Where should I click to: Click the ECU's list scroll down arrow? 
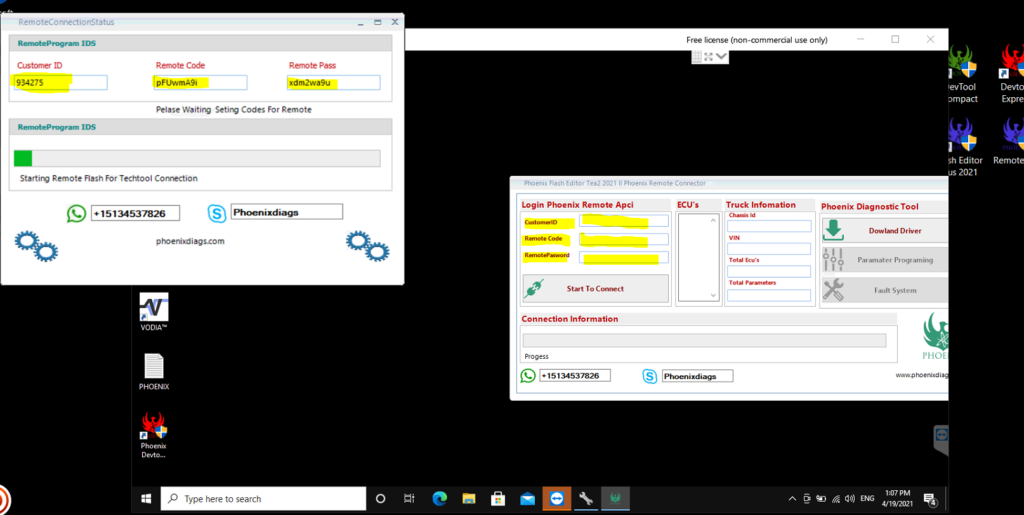[x=713, y=296]
